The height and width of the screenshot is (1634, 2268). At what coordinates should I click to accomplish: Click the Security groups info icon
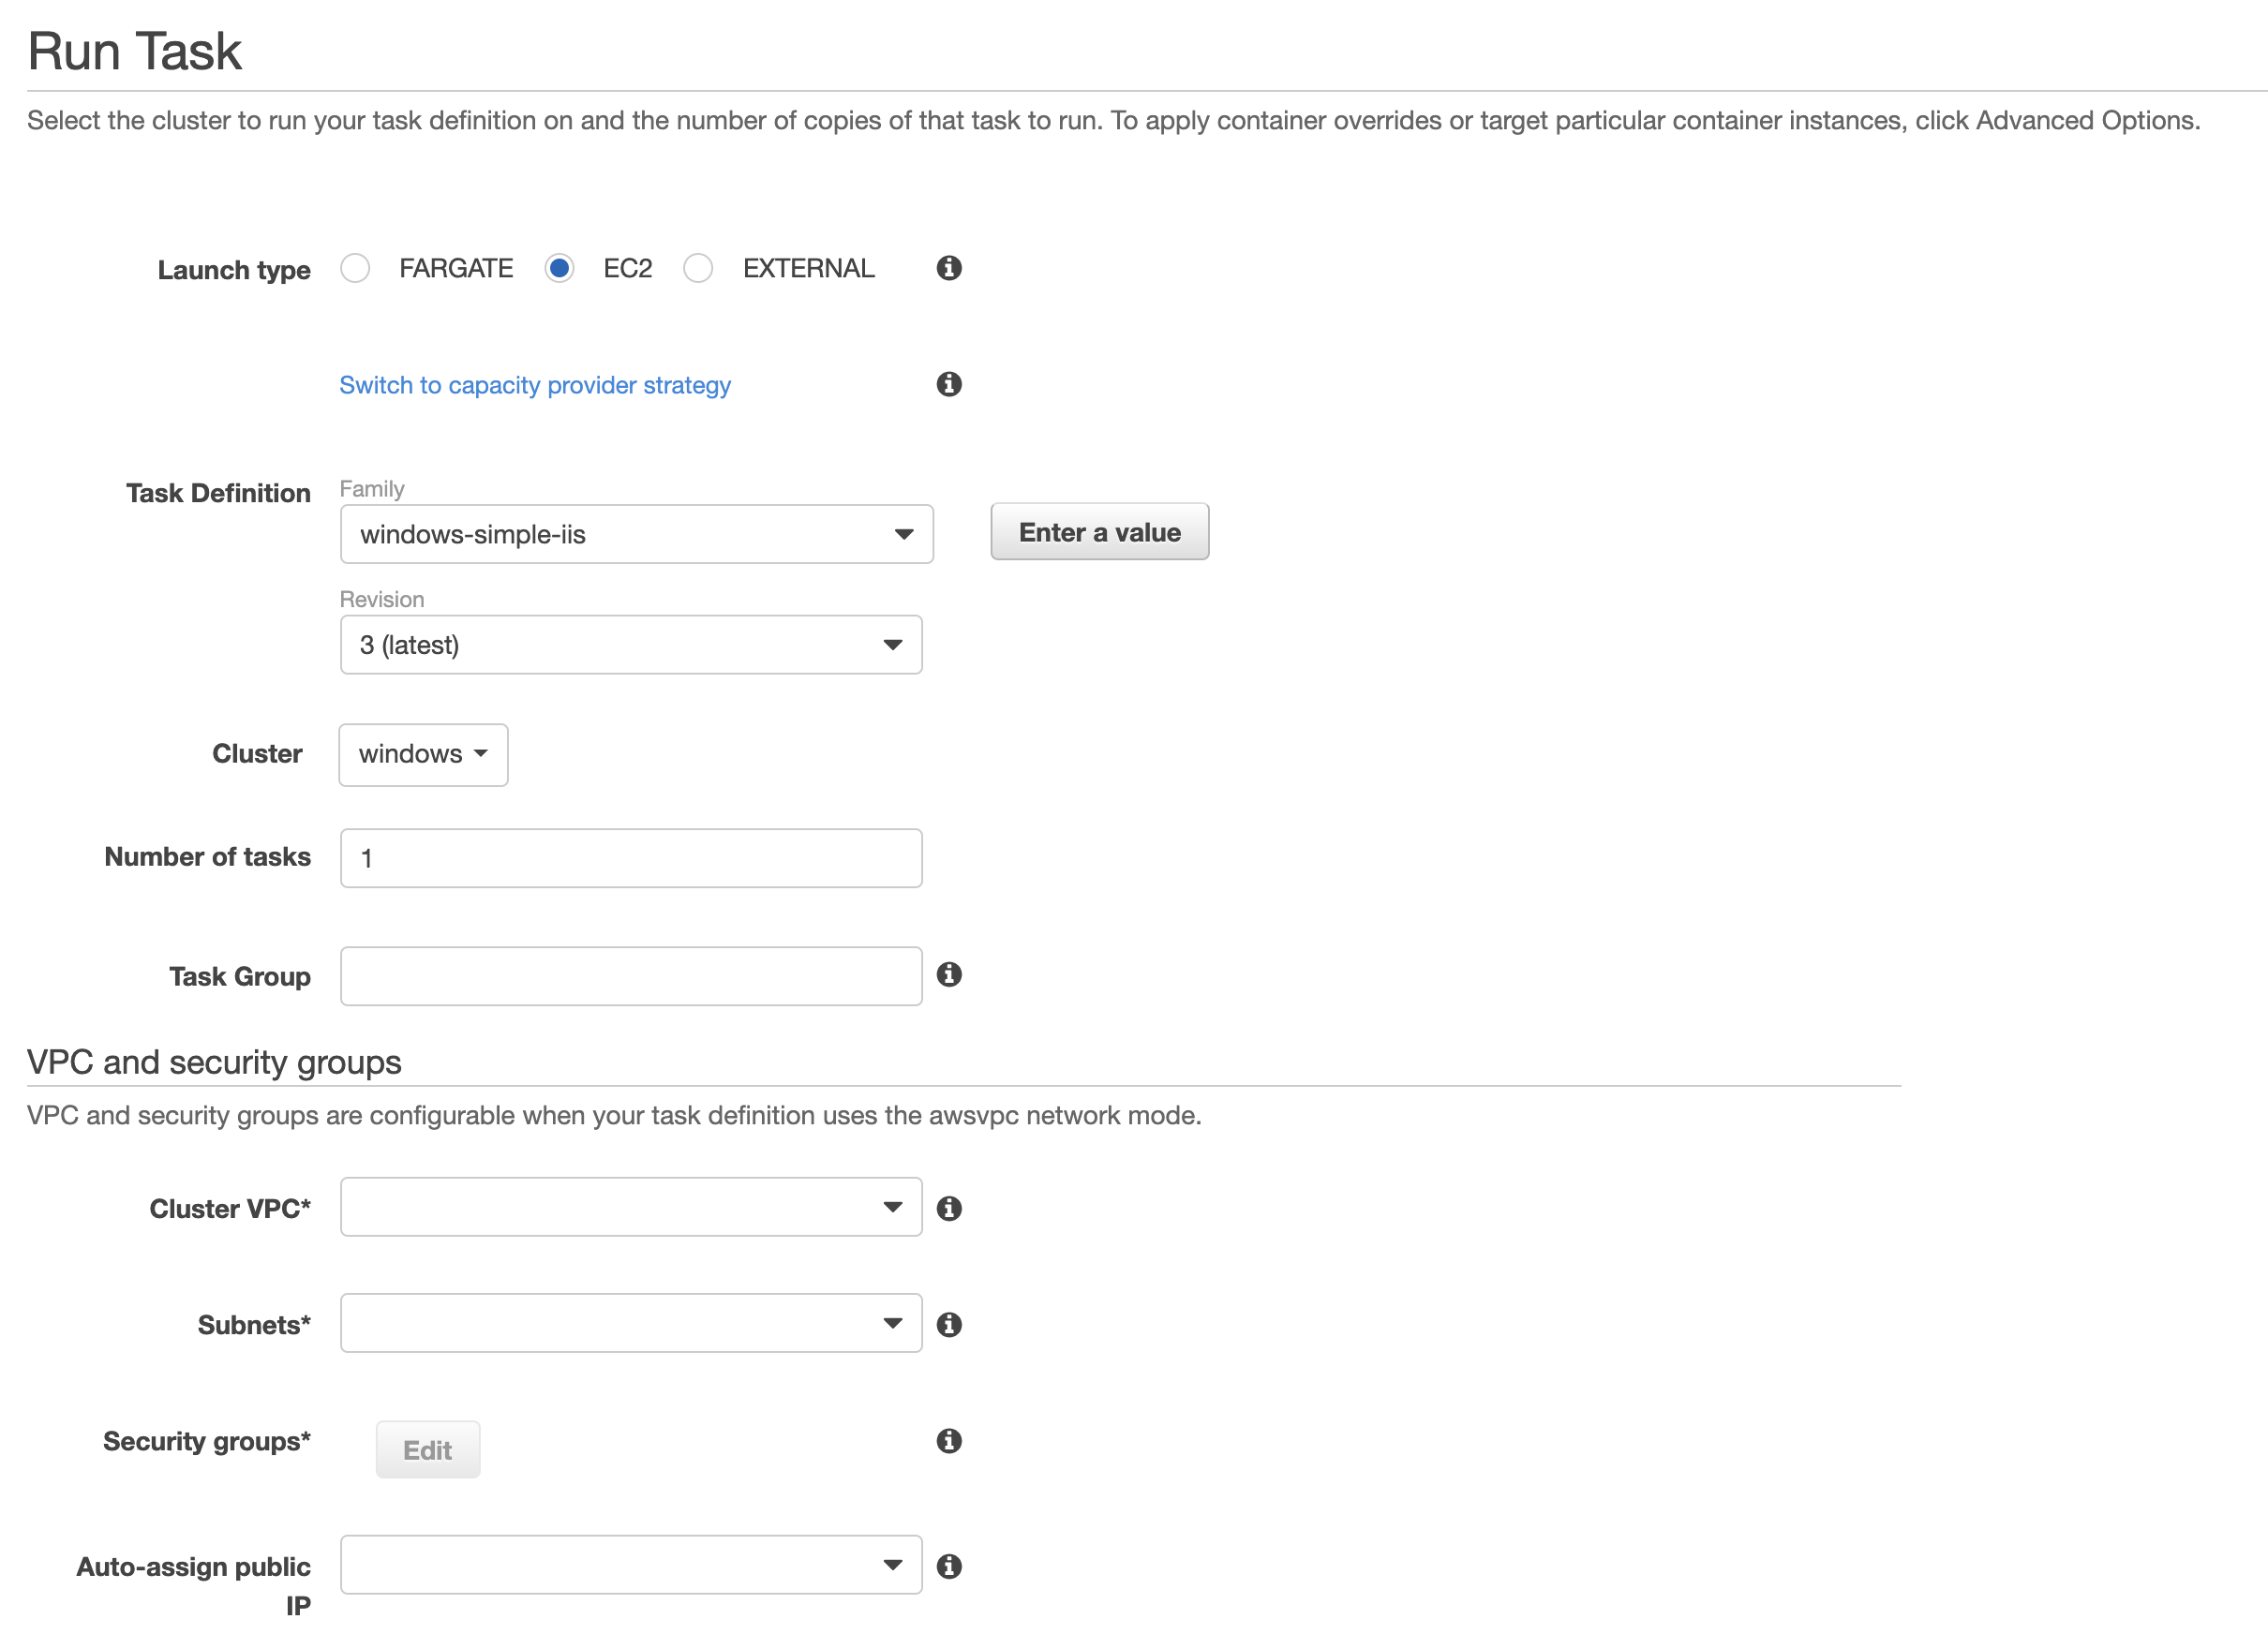coord(948,1440)
